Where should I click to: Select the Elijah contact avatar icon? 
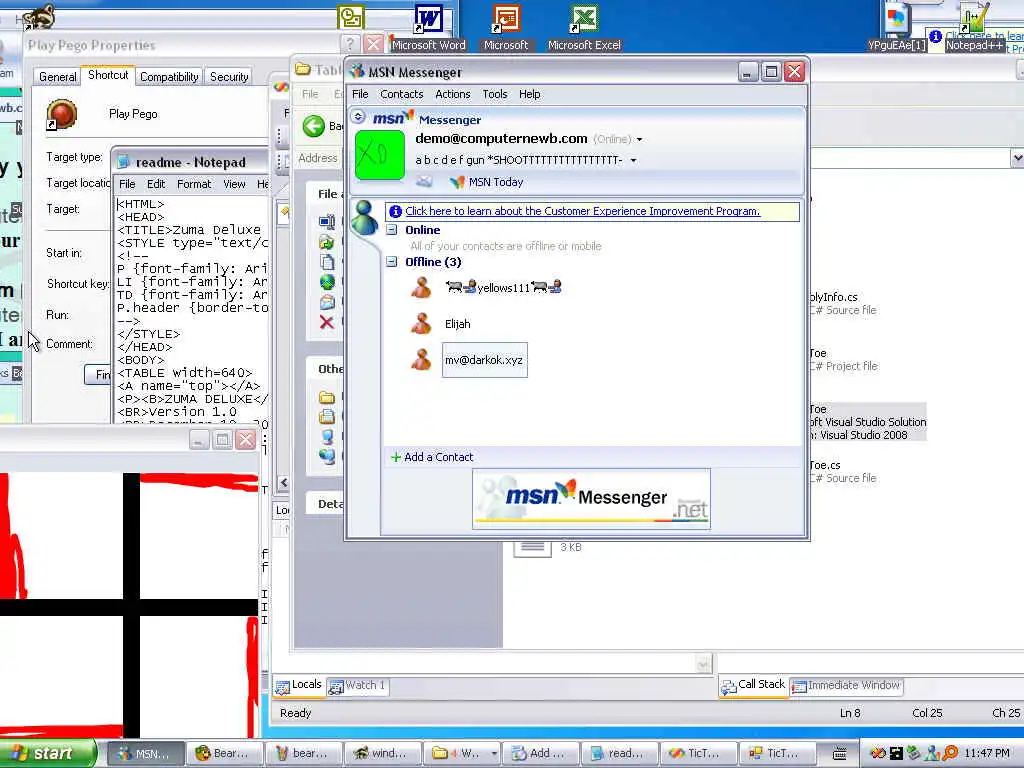pyautogui.click(x=421, y=323)
